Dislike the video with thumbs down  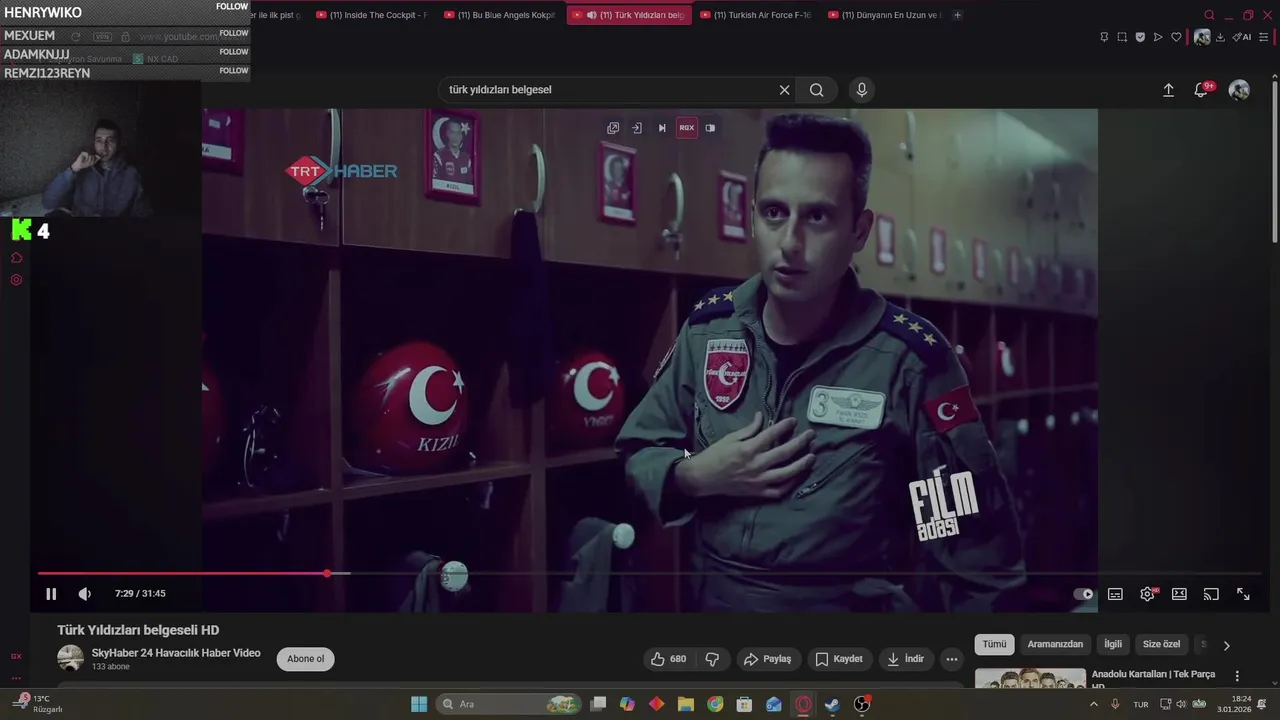click(x=712, y=659)
